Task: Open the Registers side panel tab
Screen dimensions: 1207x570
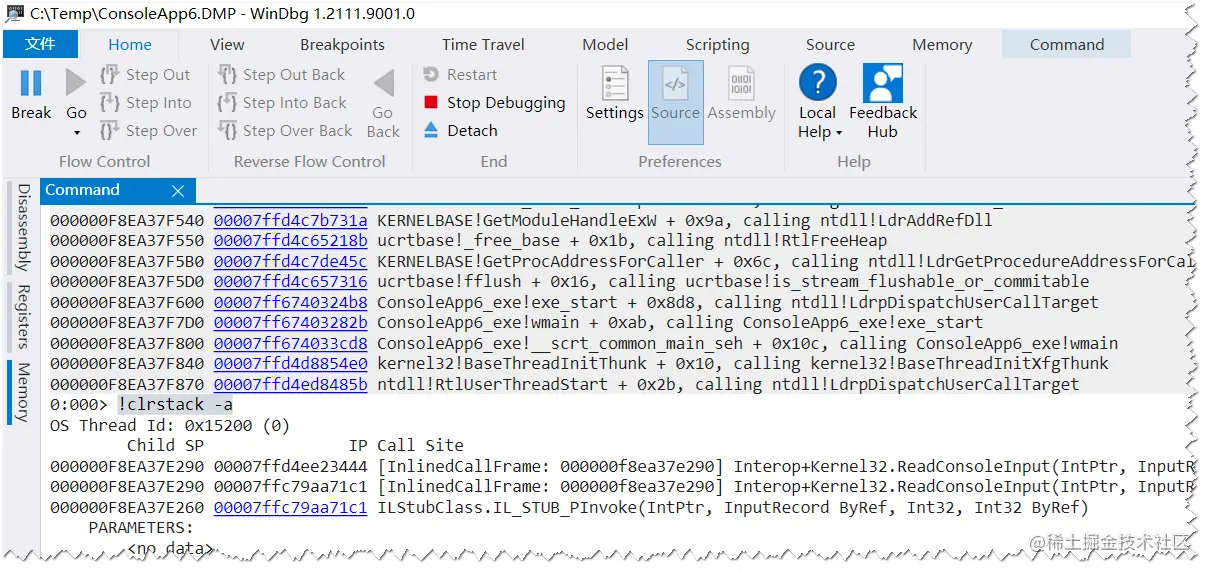Action: [x=23, y=315]
